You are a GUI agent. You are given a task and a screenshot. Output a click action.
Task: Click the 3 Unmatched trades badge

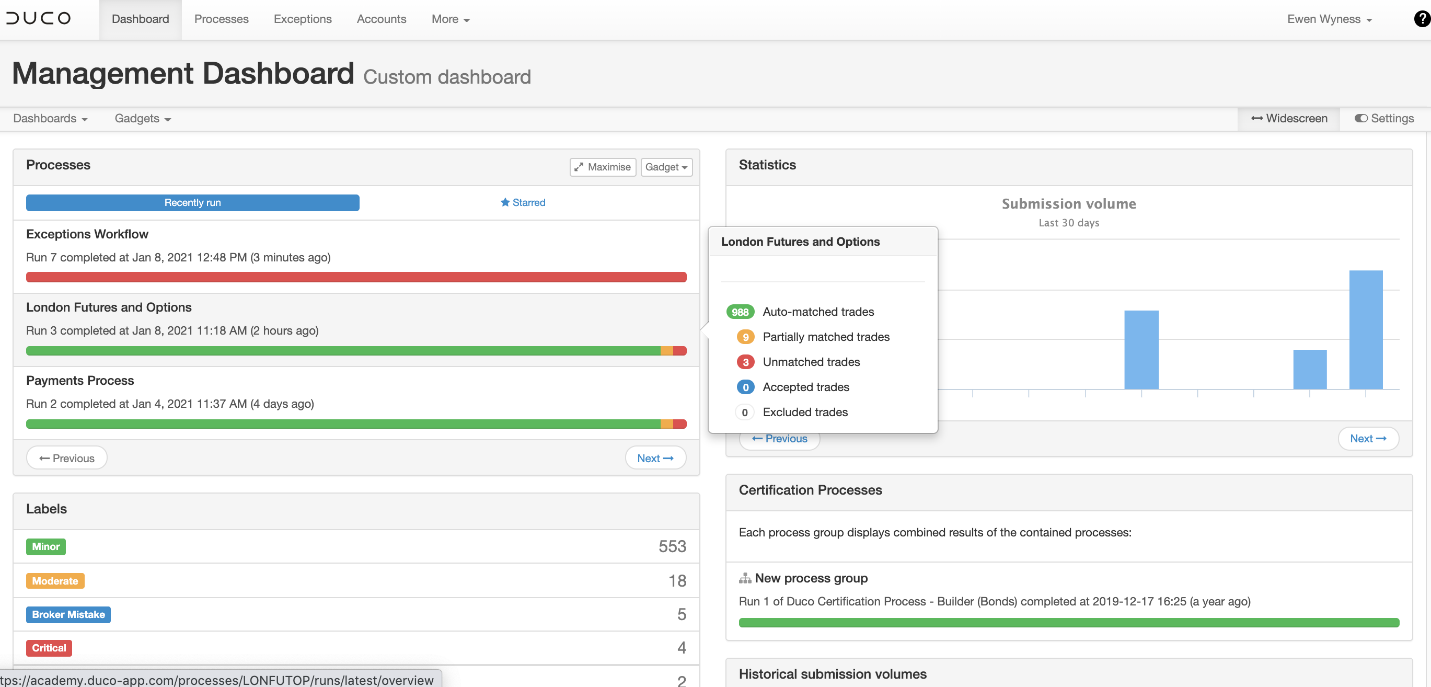pos(743,361)
